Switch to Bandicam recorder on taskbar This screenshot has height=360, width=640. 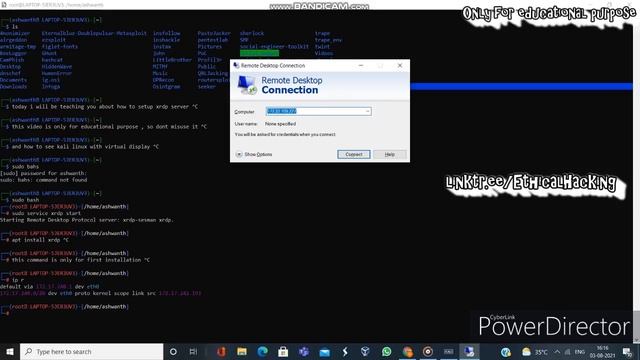coord(428,351)
